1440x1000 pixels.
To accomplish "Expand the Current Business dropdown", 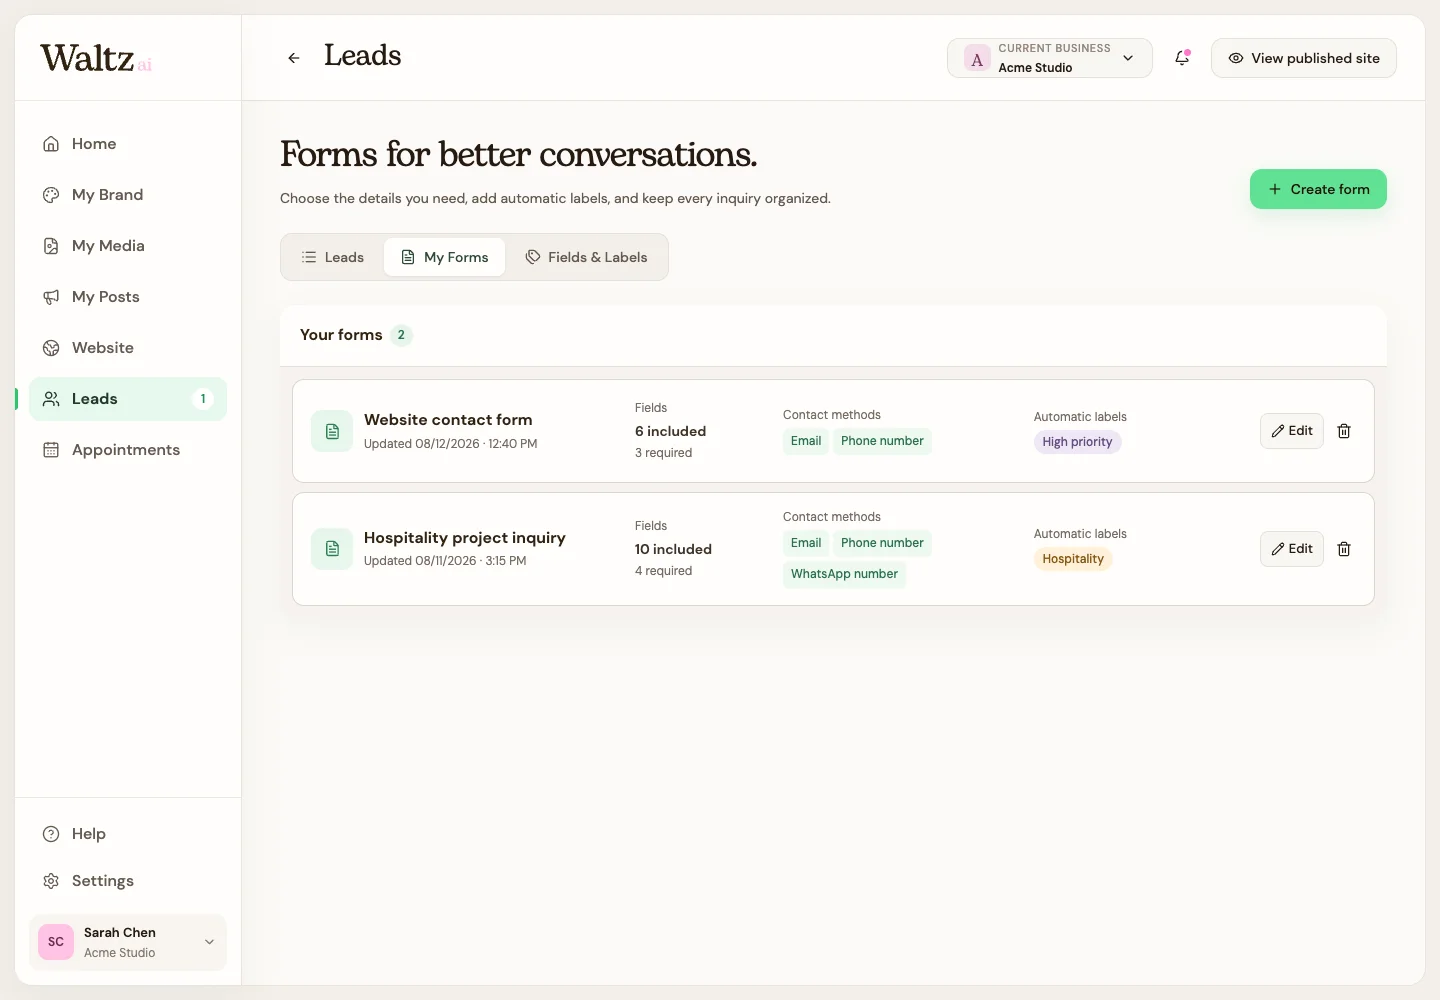I will point(1050,58).
